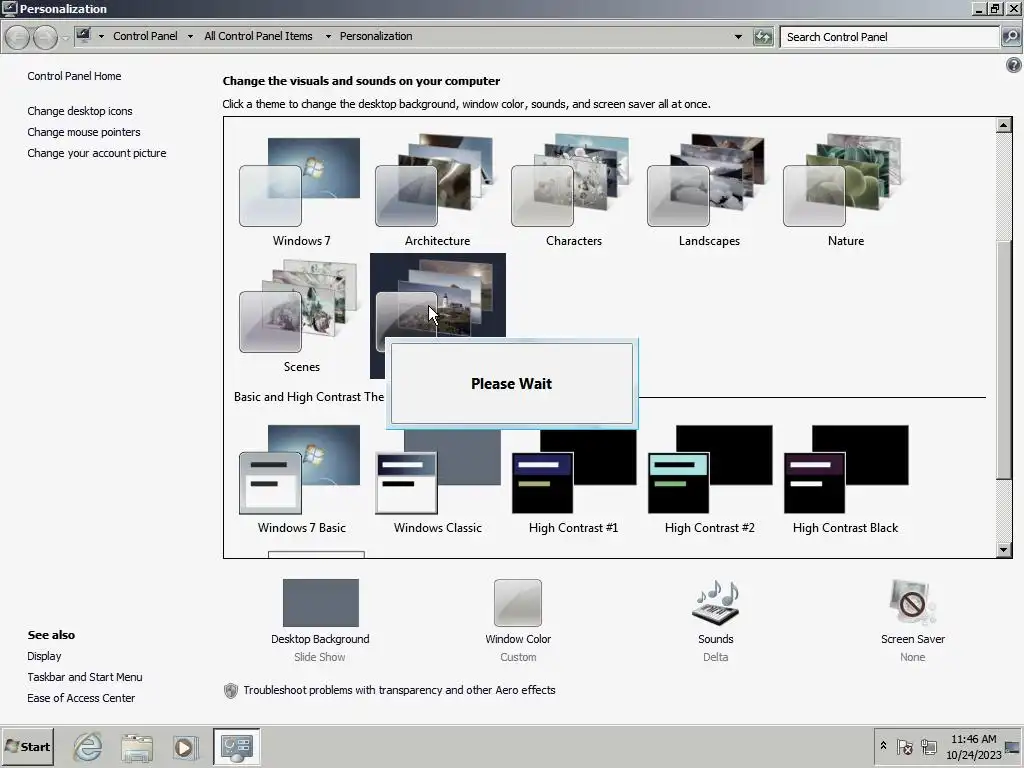The image size is (1024, 768).
Task: Expand the address bar history dropdown
Action: tap(738, 37)
